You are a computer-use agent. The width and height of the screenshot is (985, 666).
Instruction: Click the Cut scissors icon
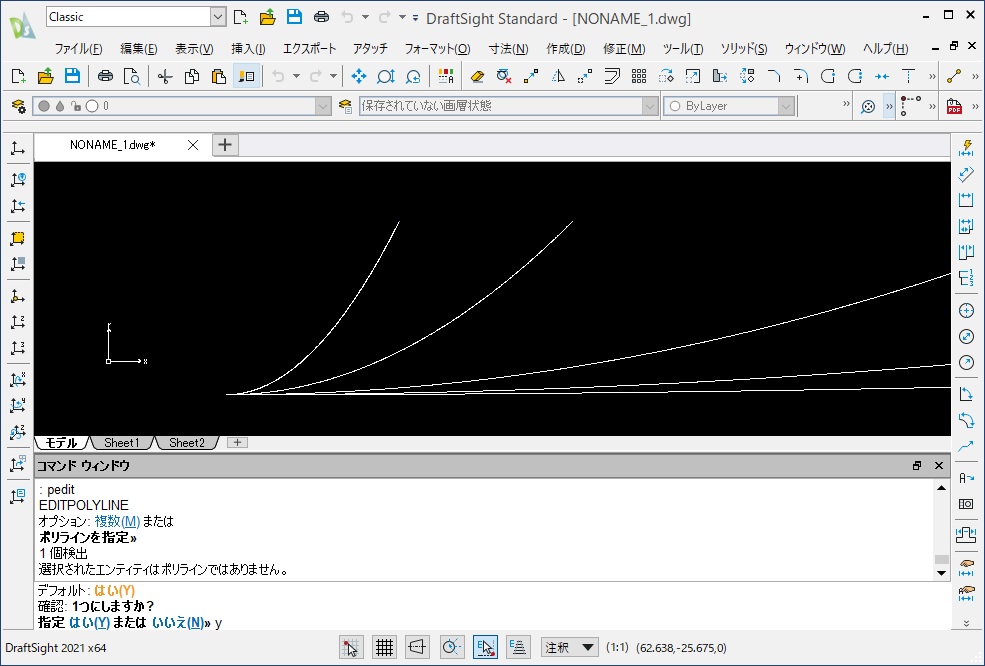(x=165, y=77)
